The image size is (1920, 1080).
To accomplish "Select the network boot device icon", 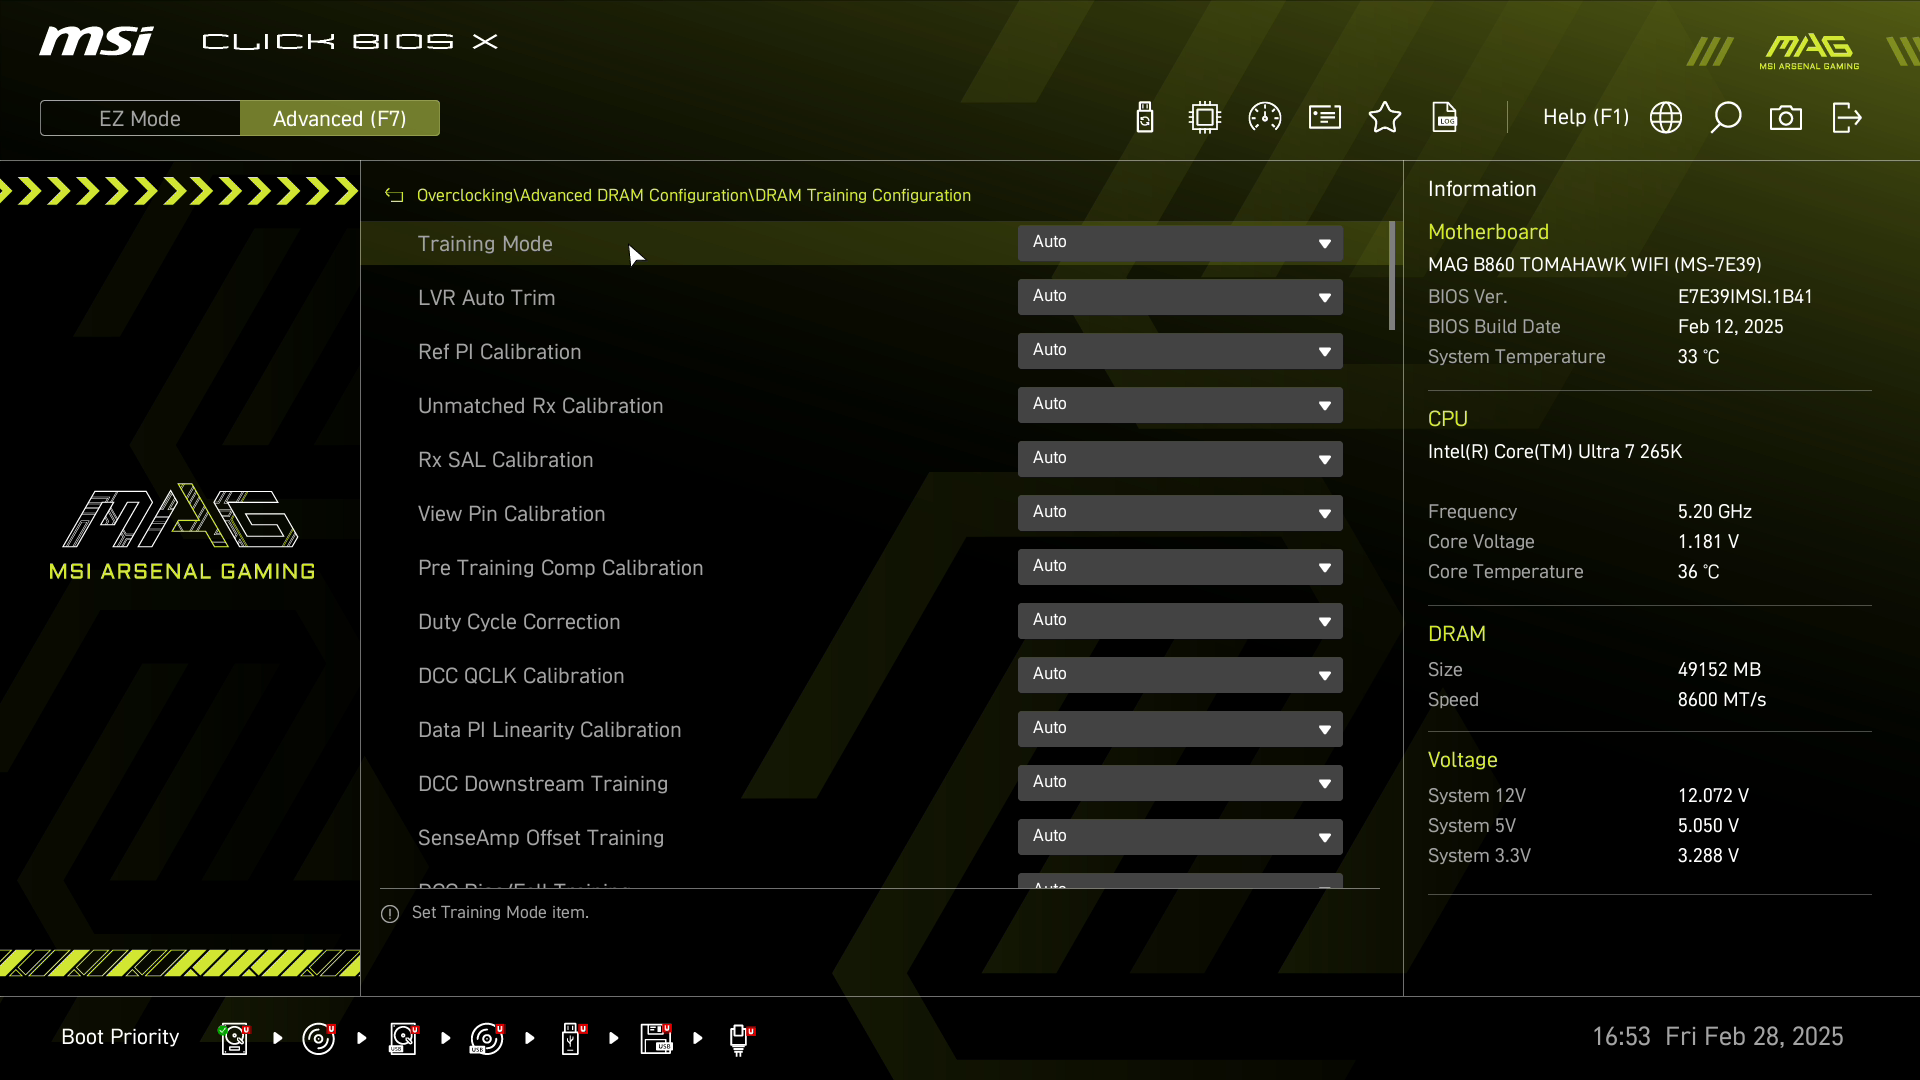I will click(739, 1039).
